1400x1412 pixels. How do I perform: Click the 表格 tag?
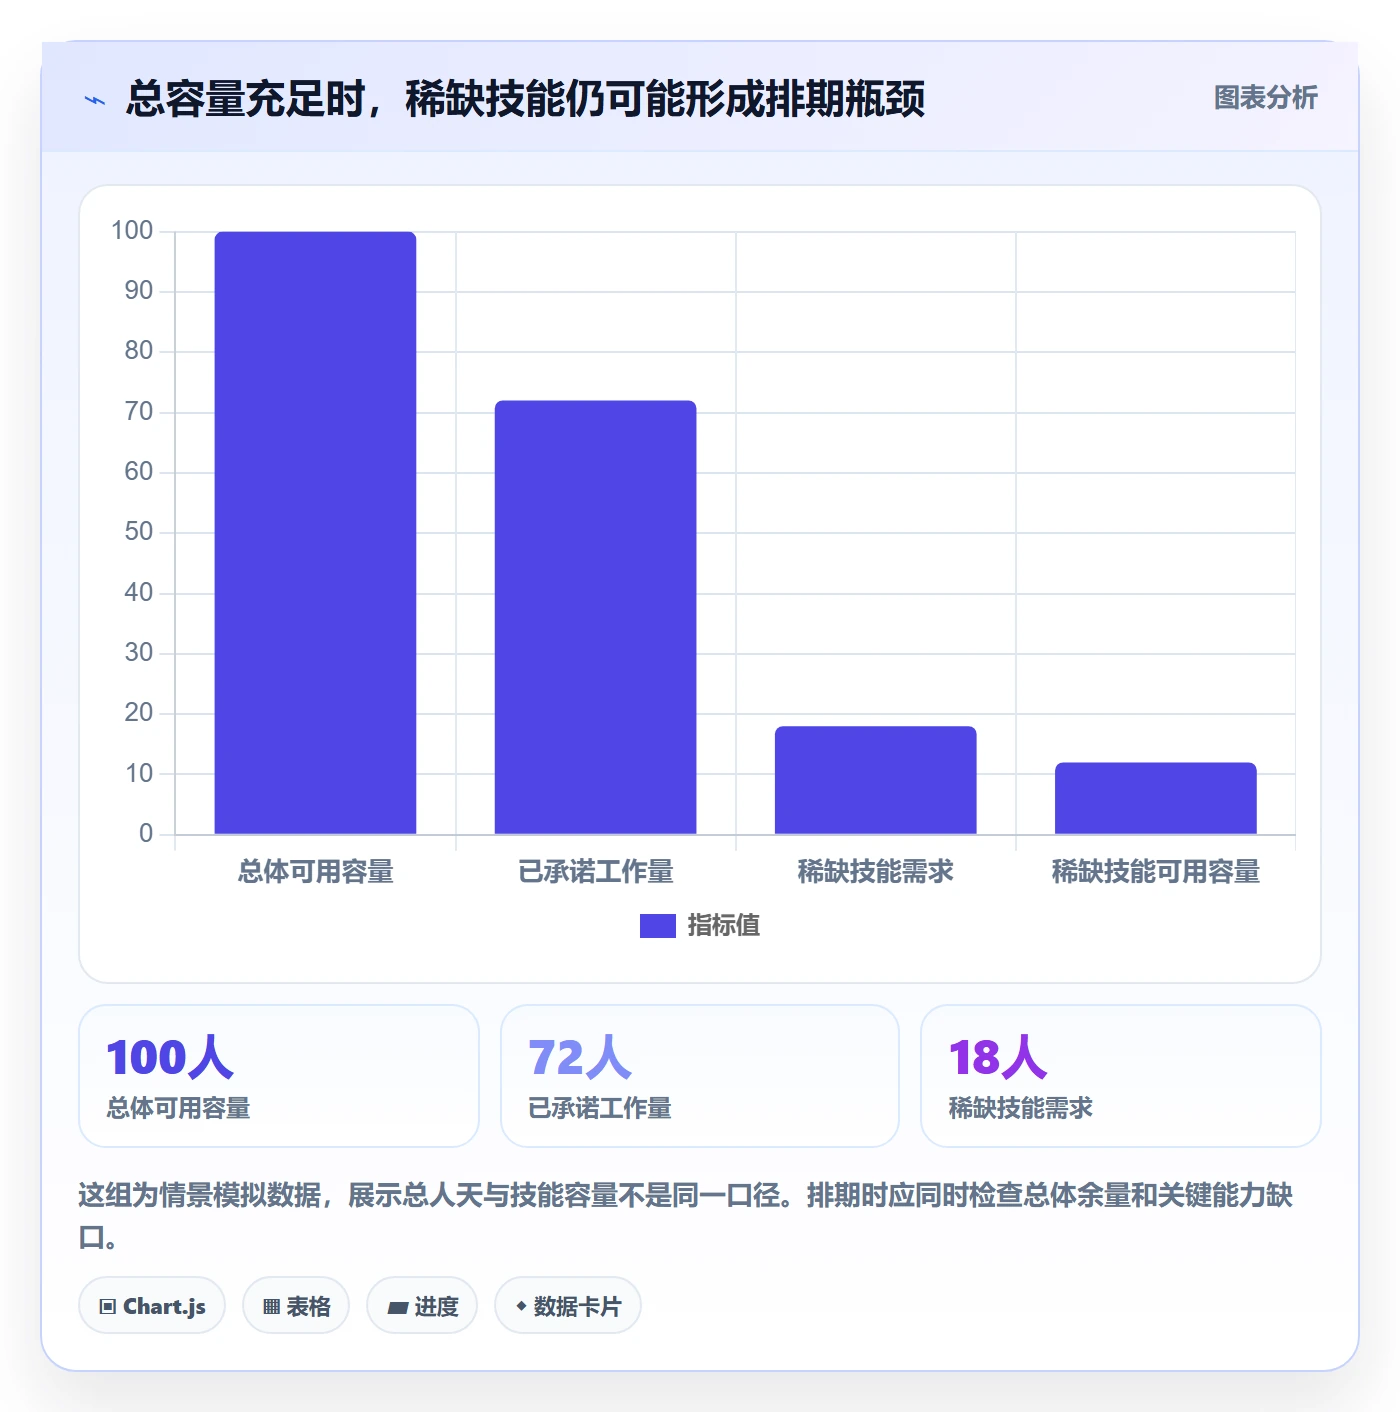coord(296,1306)
